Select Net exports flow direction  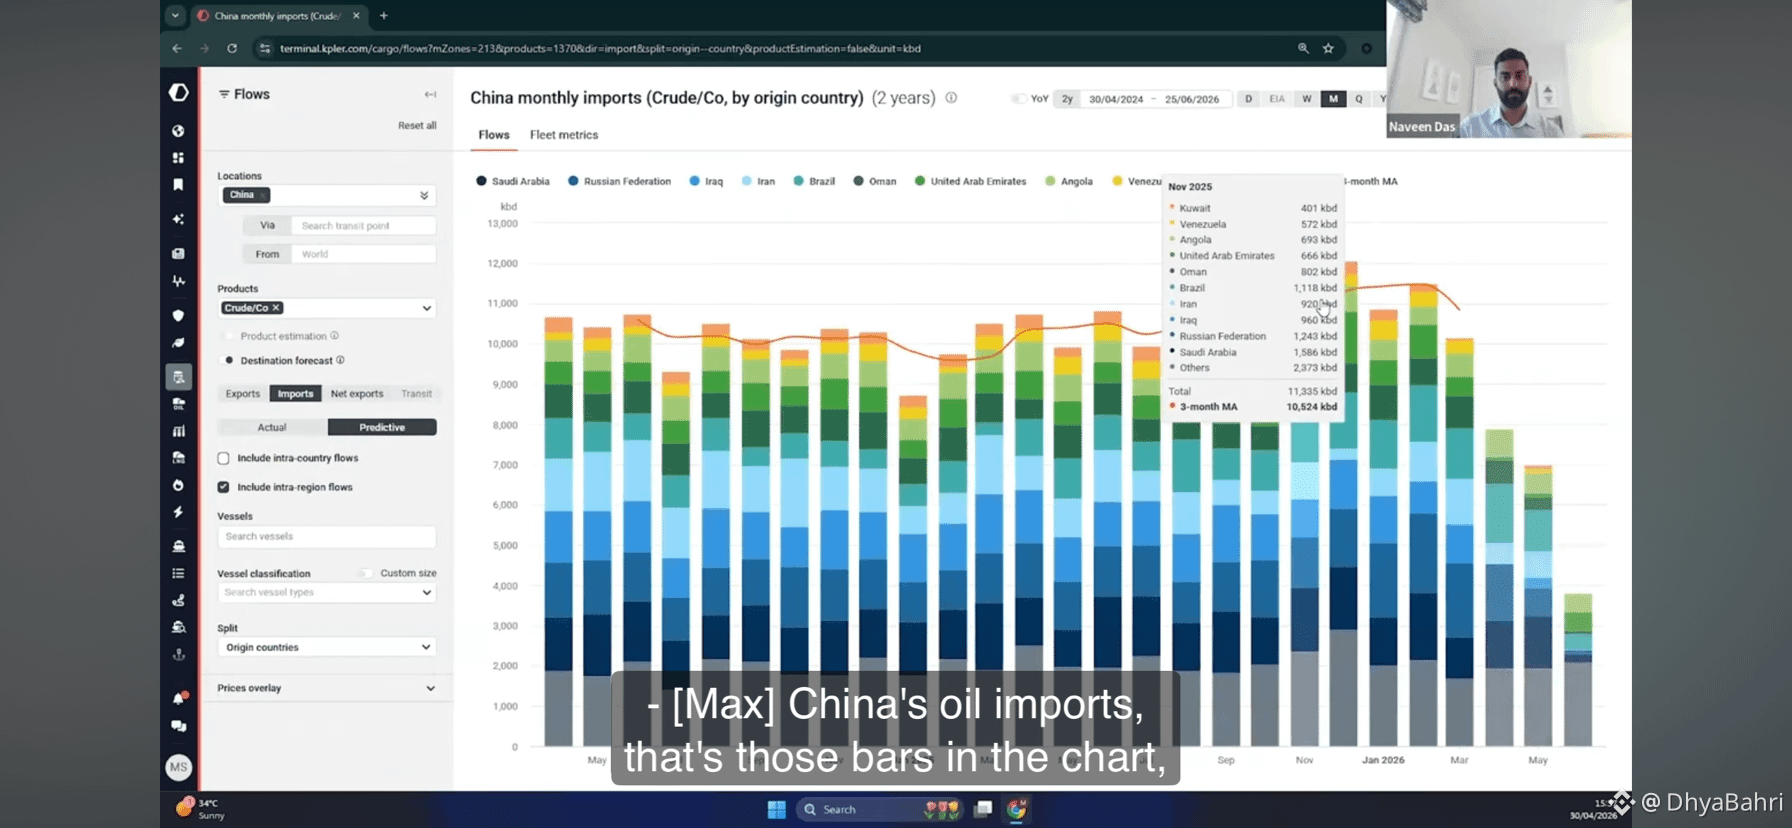(x=357, y=394)
